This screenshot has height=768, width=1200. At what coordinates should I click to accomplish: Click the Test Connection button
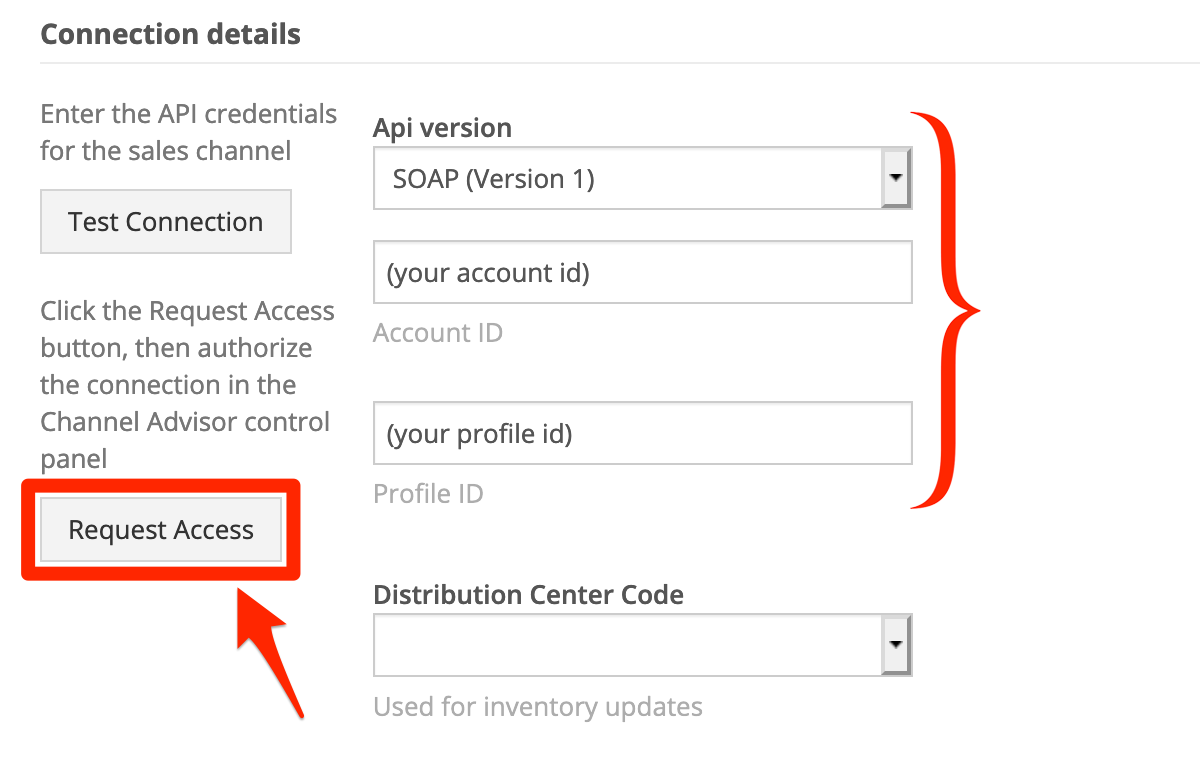pyautogui.click(x=166, y=222)
